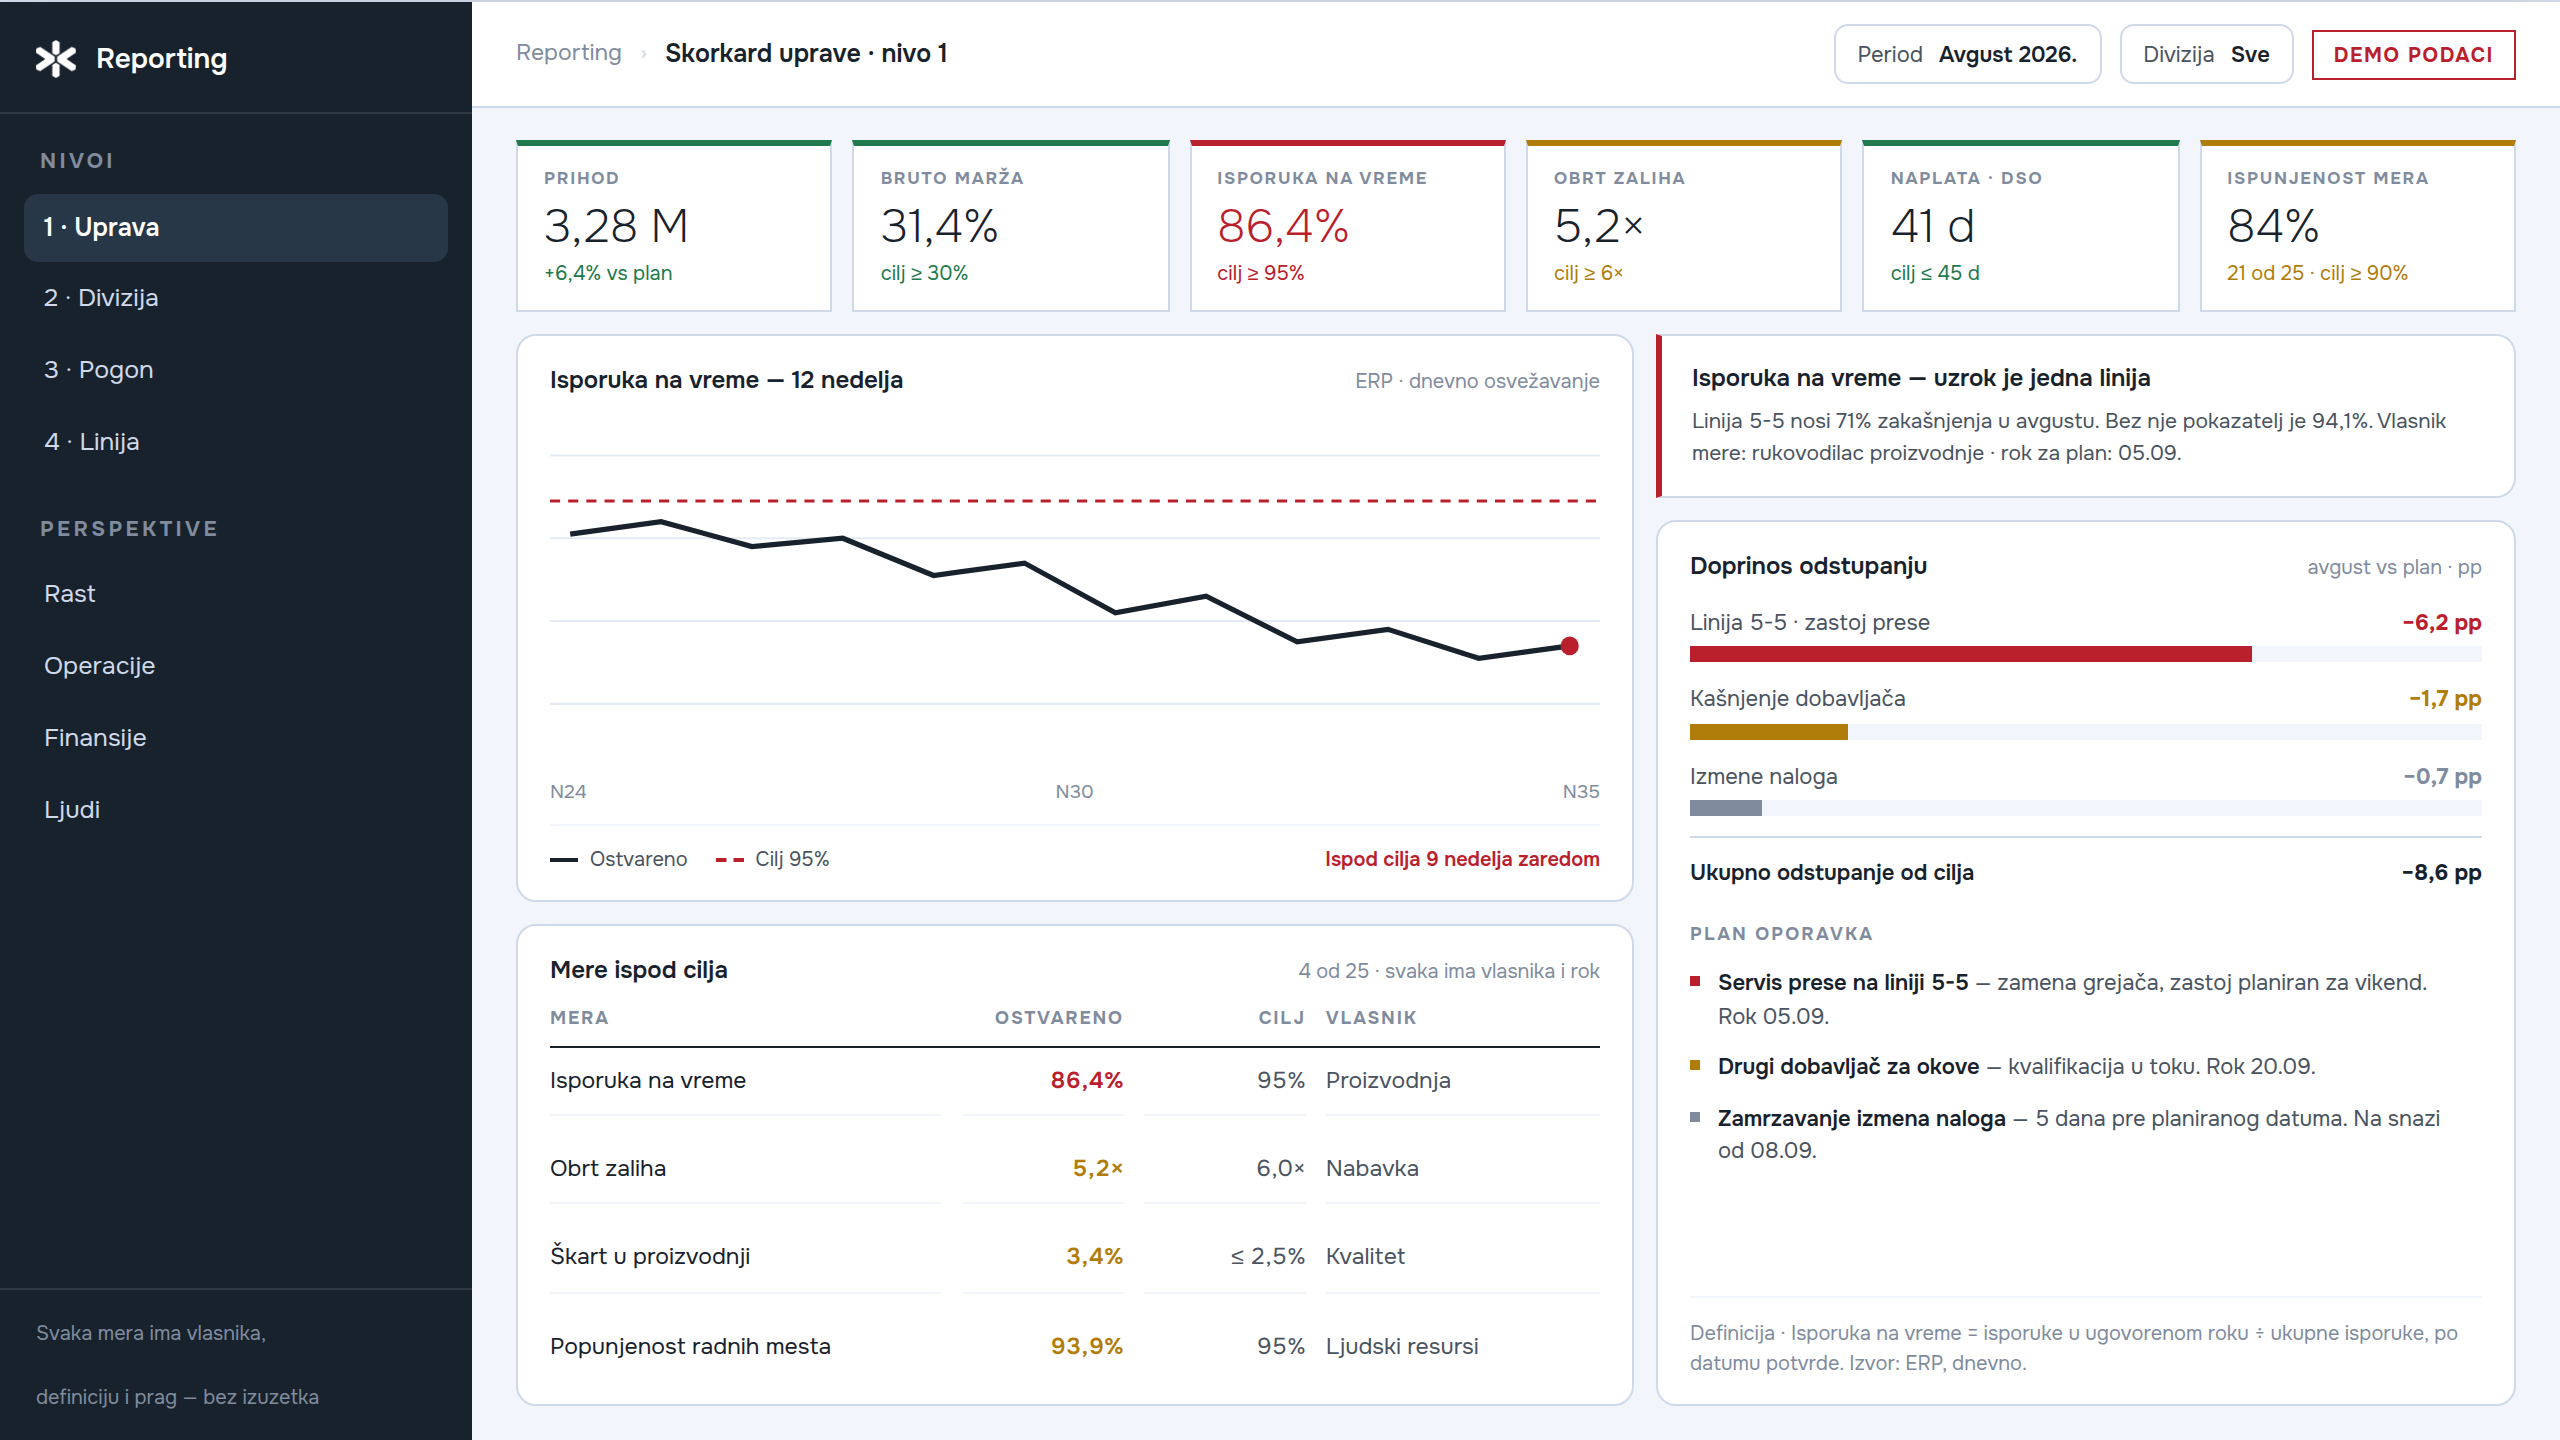Click the Ostvareno legend entry
Viewport: 2560px width, 1440px height.
click(619, 859)
